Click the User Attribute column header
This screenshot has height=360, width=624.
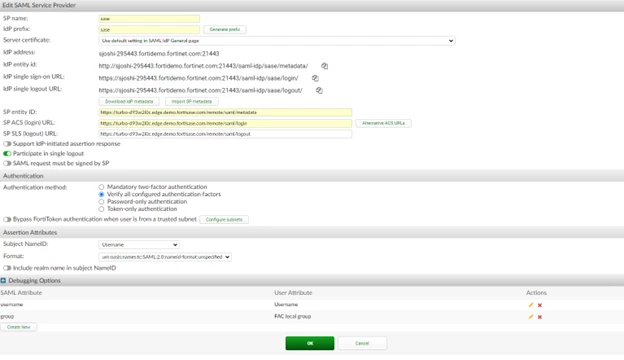(x=293, y=293)
